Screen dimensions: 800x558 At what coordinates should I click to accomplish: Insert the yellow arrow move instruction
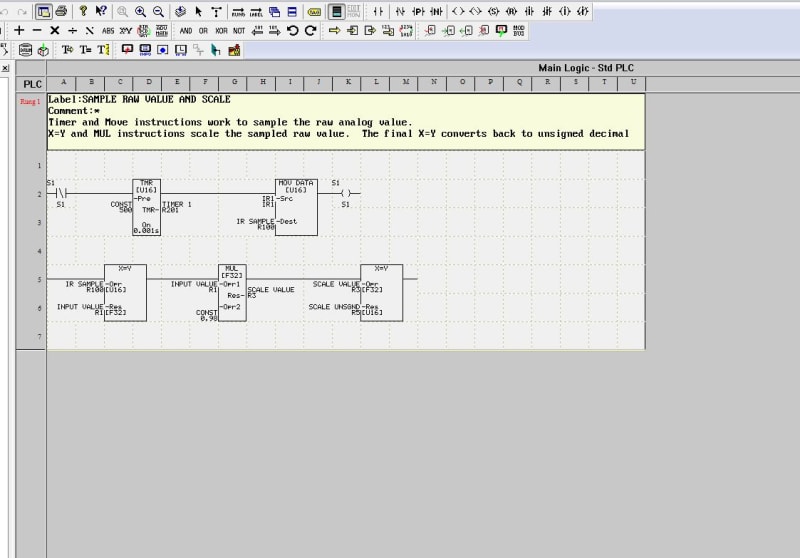[335, 31]
